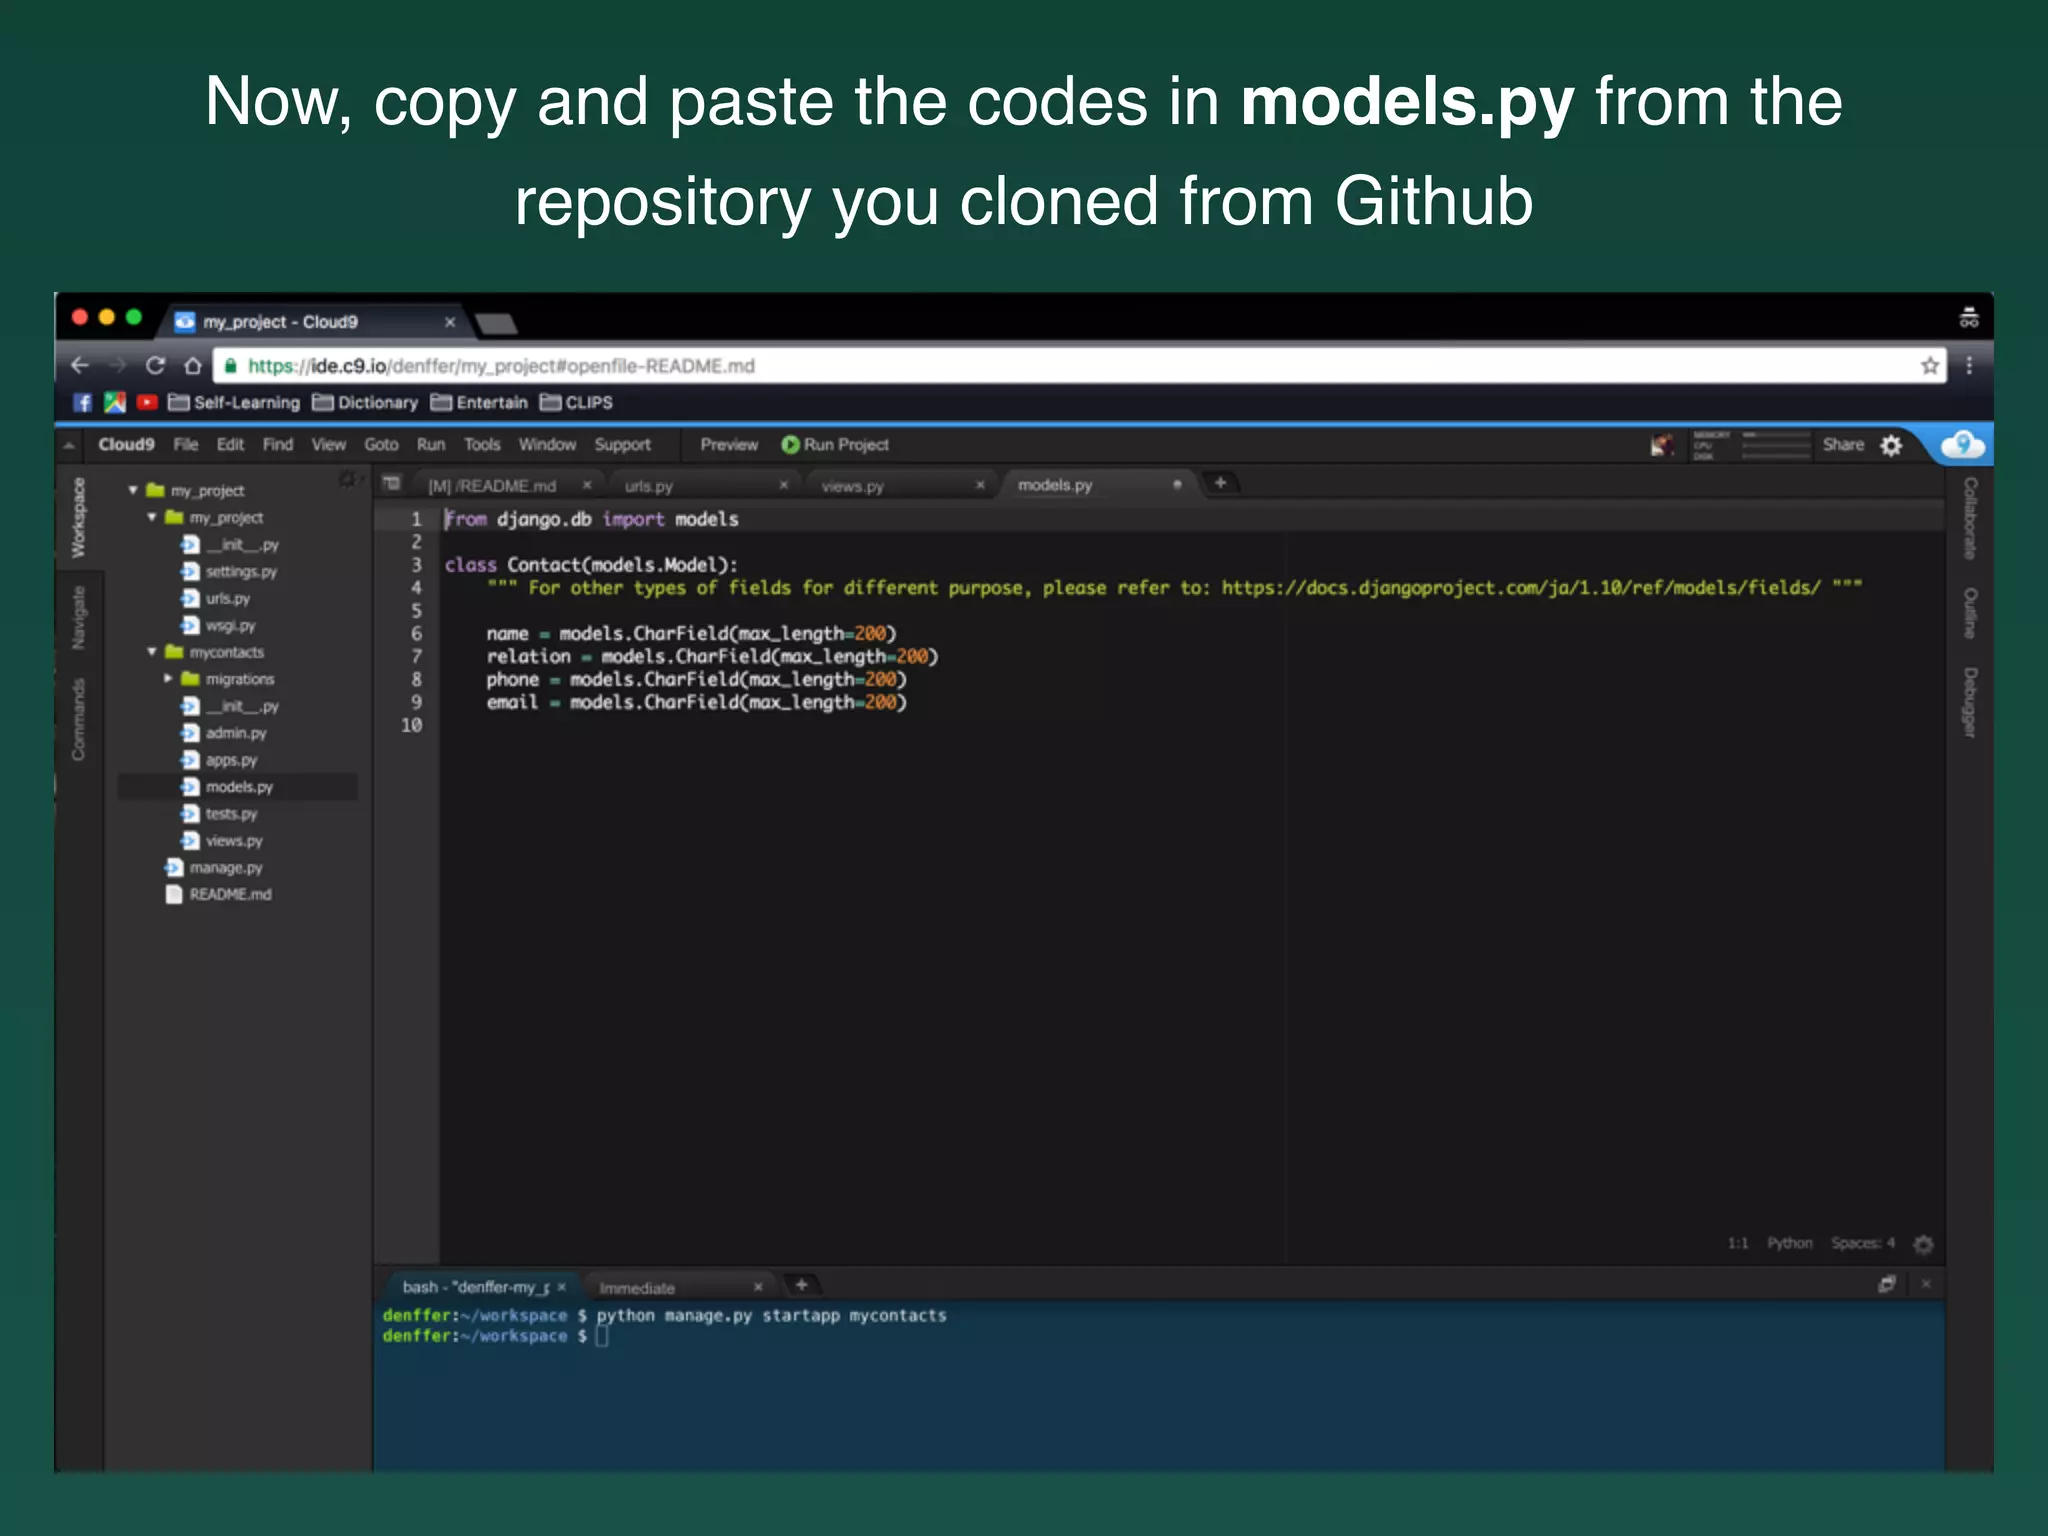Click the Cloud9 cloud logo icon

[x=1962, y=445]
